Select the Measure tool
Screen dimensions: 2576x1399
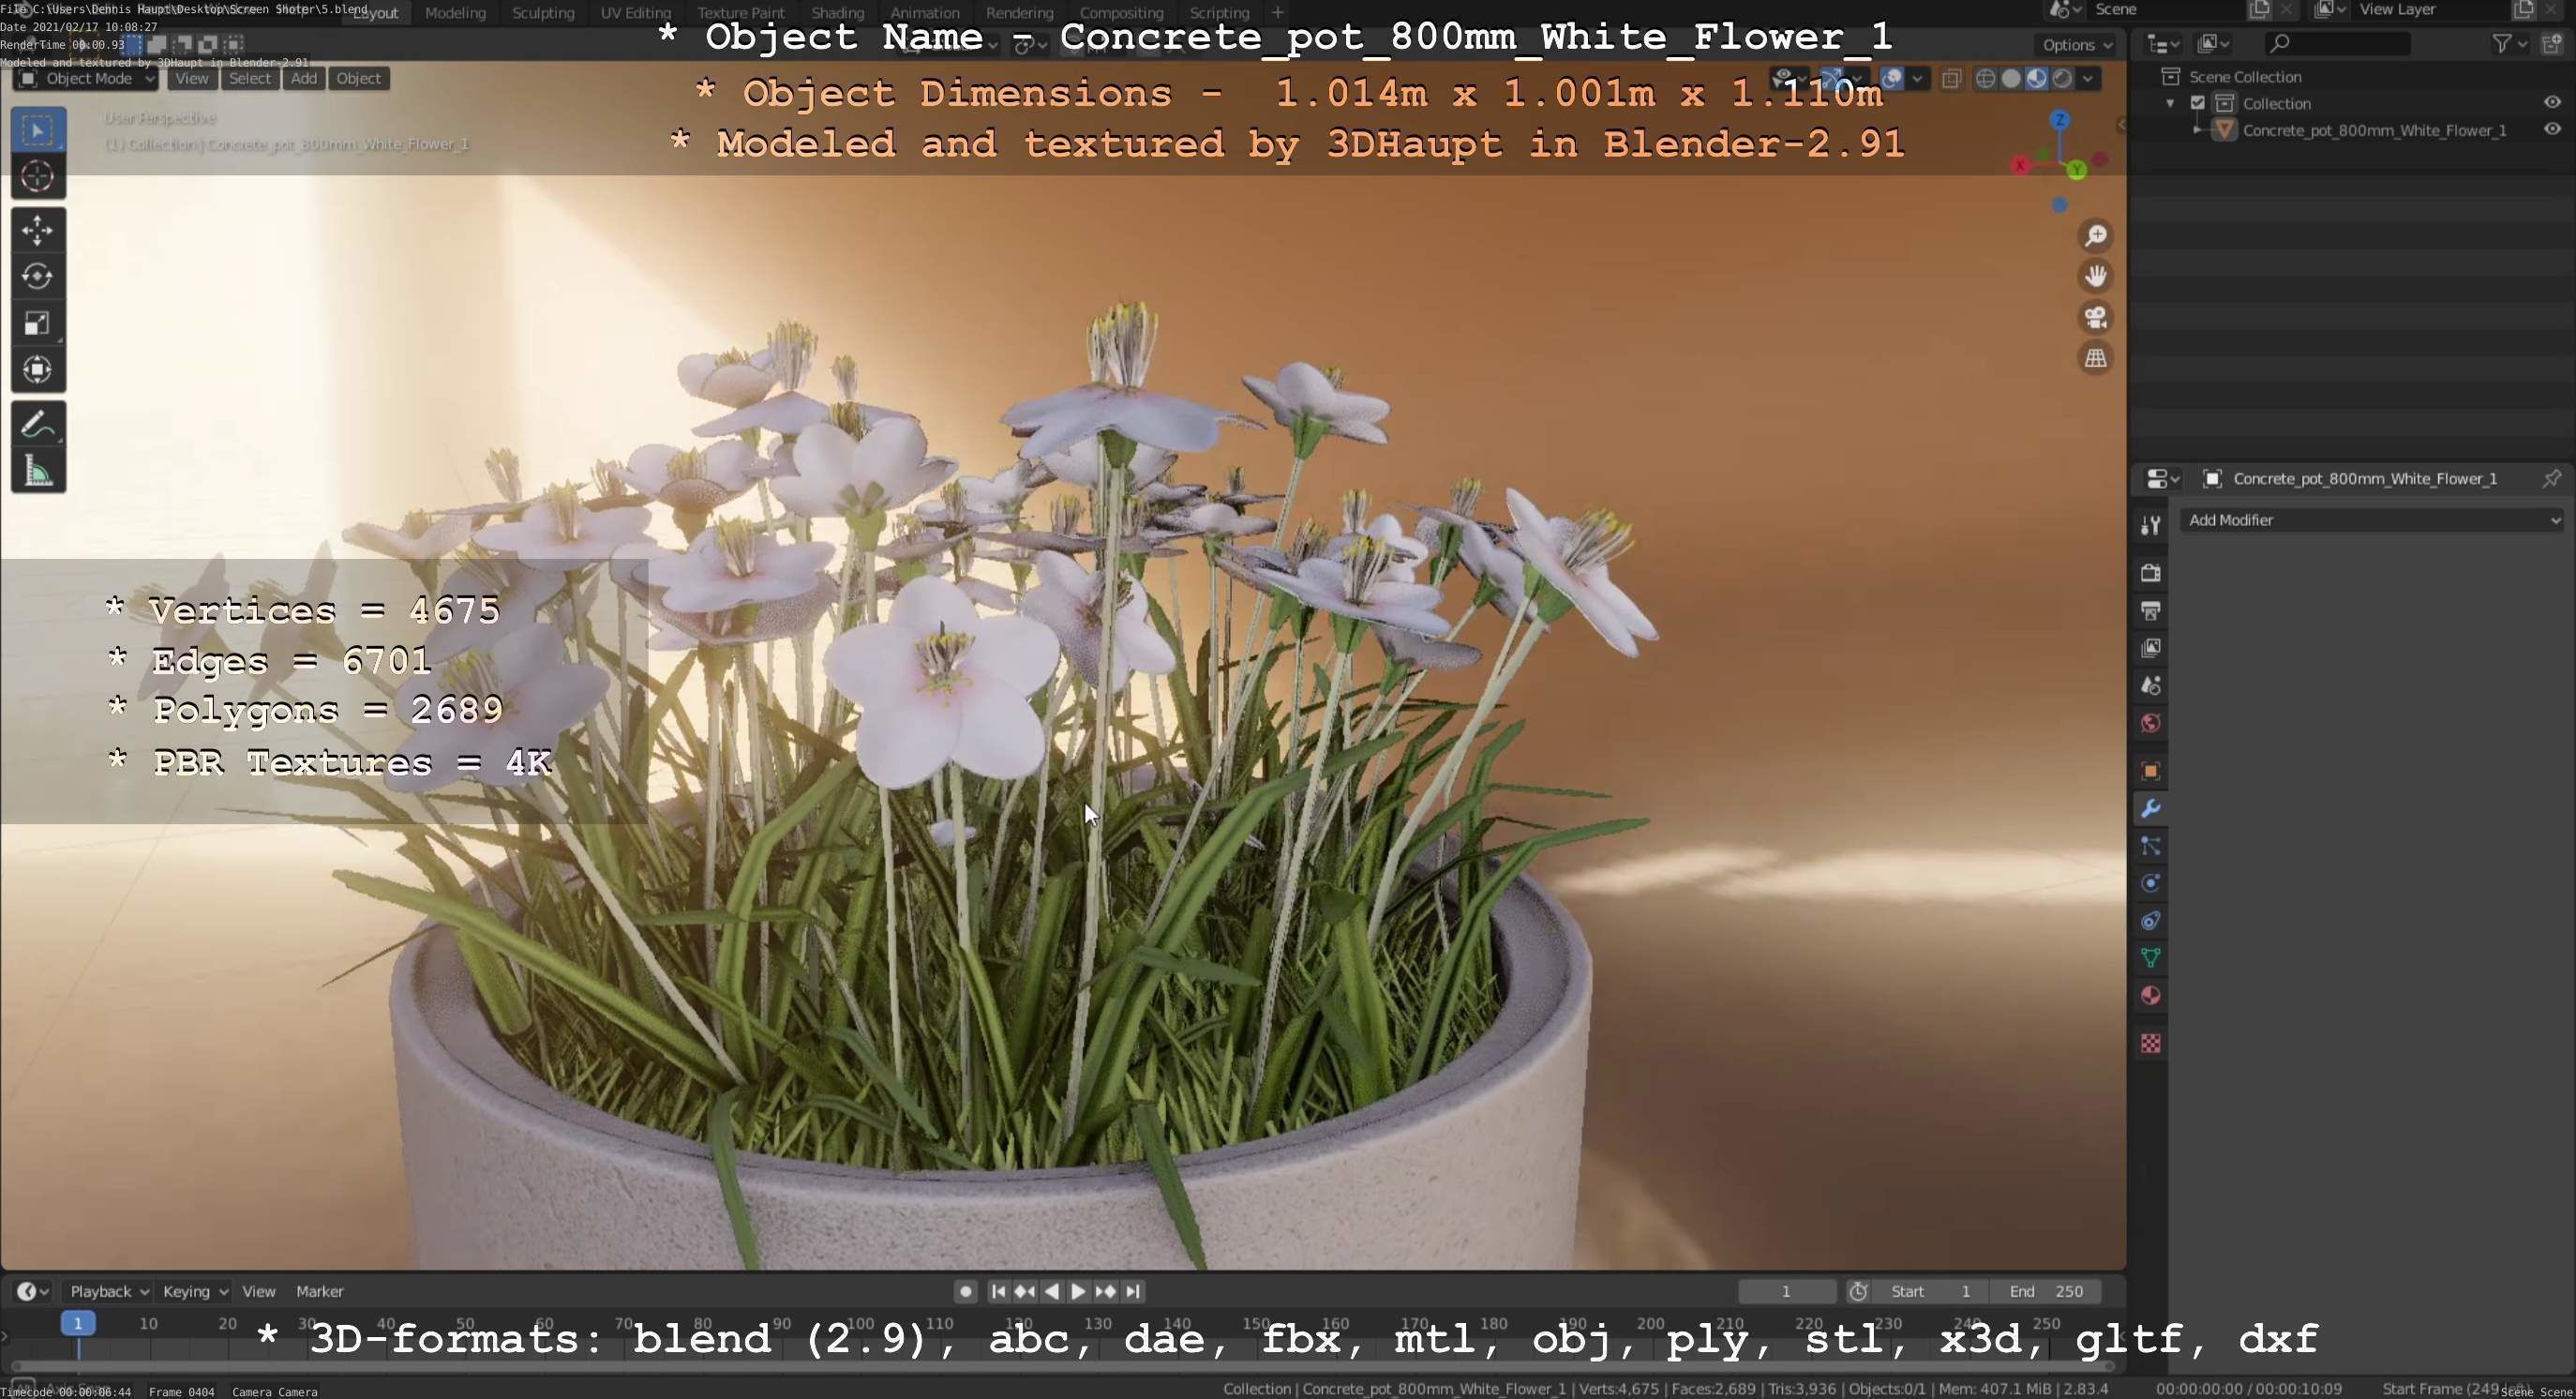pyautogui.click(x=38, y=471)
